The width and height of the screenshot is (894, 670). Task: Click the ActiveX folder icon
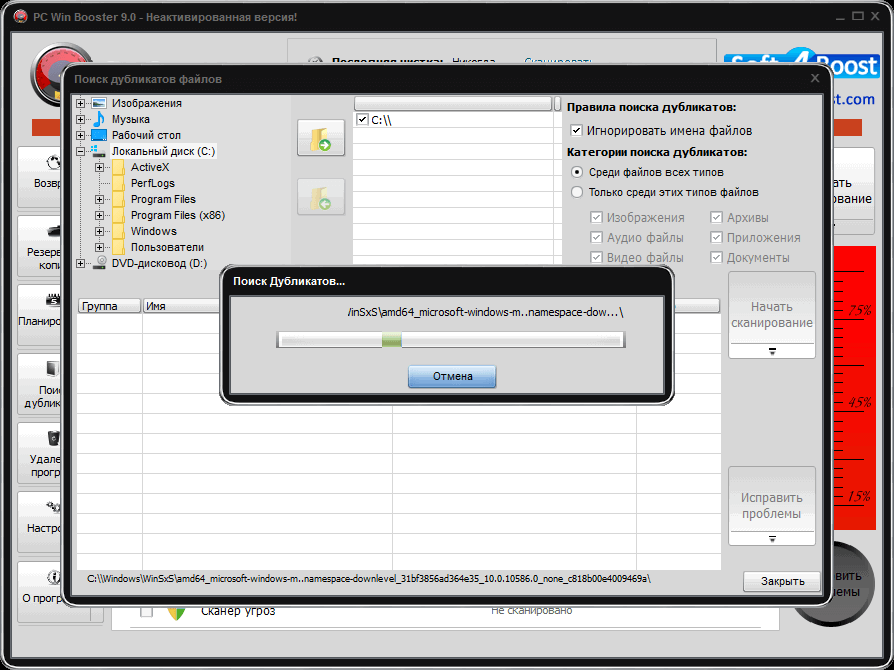point(119,167)
